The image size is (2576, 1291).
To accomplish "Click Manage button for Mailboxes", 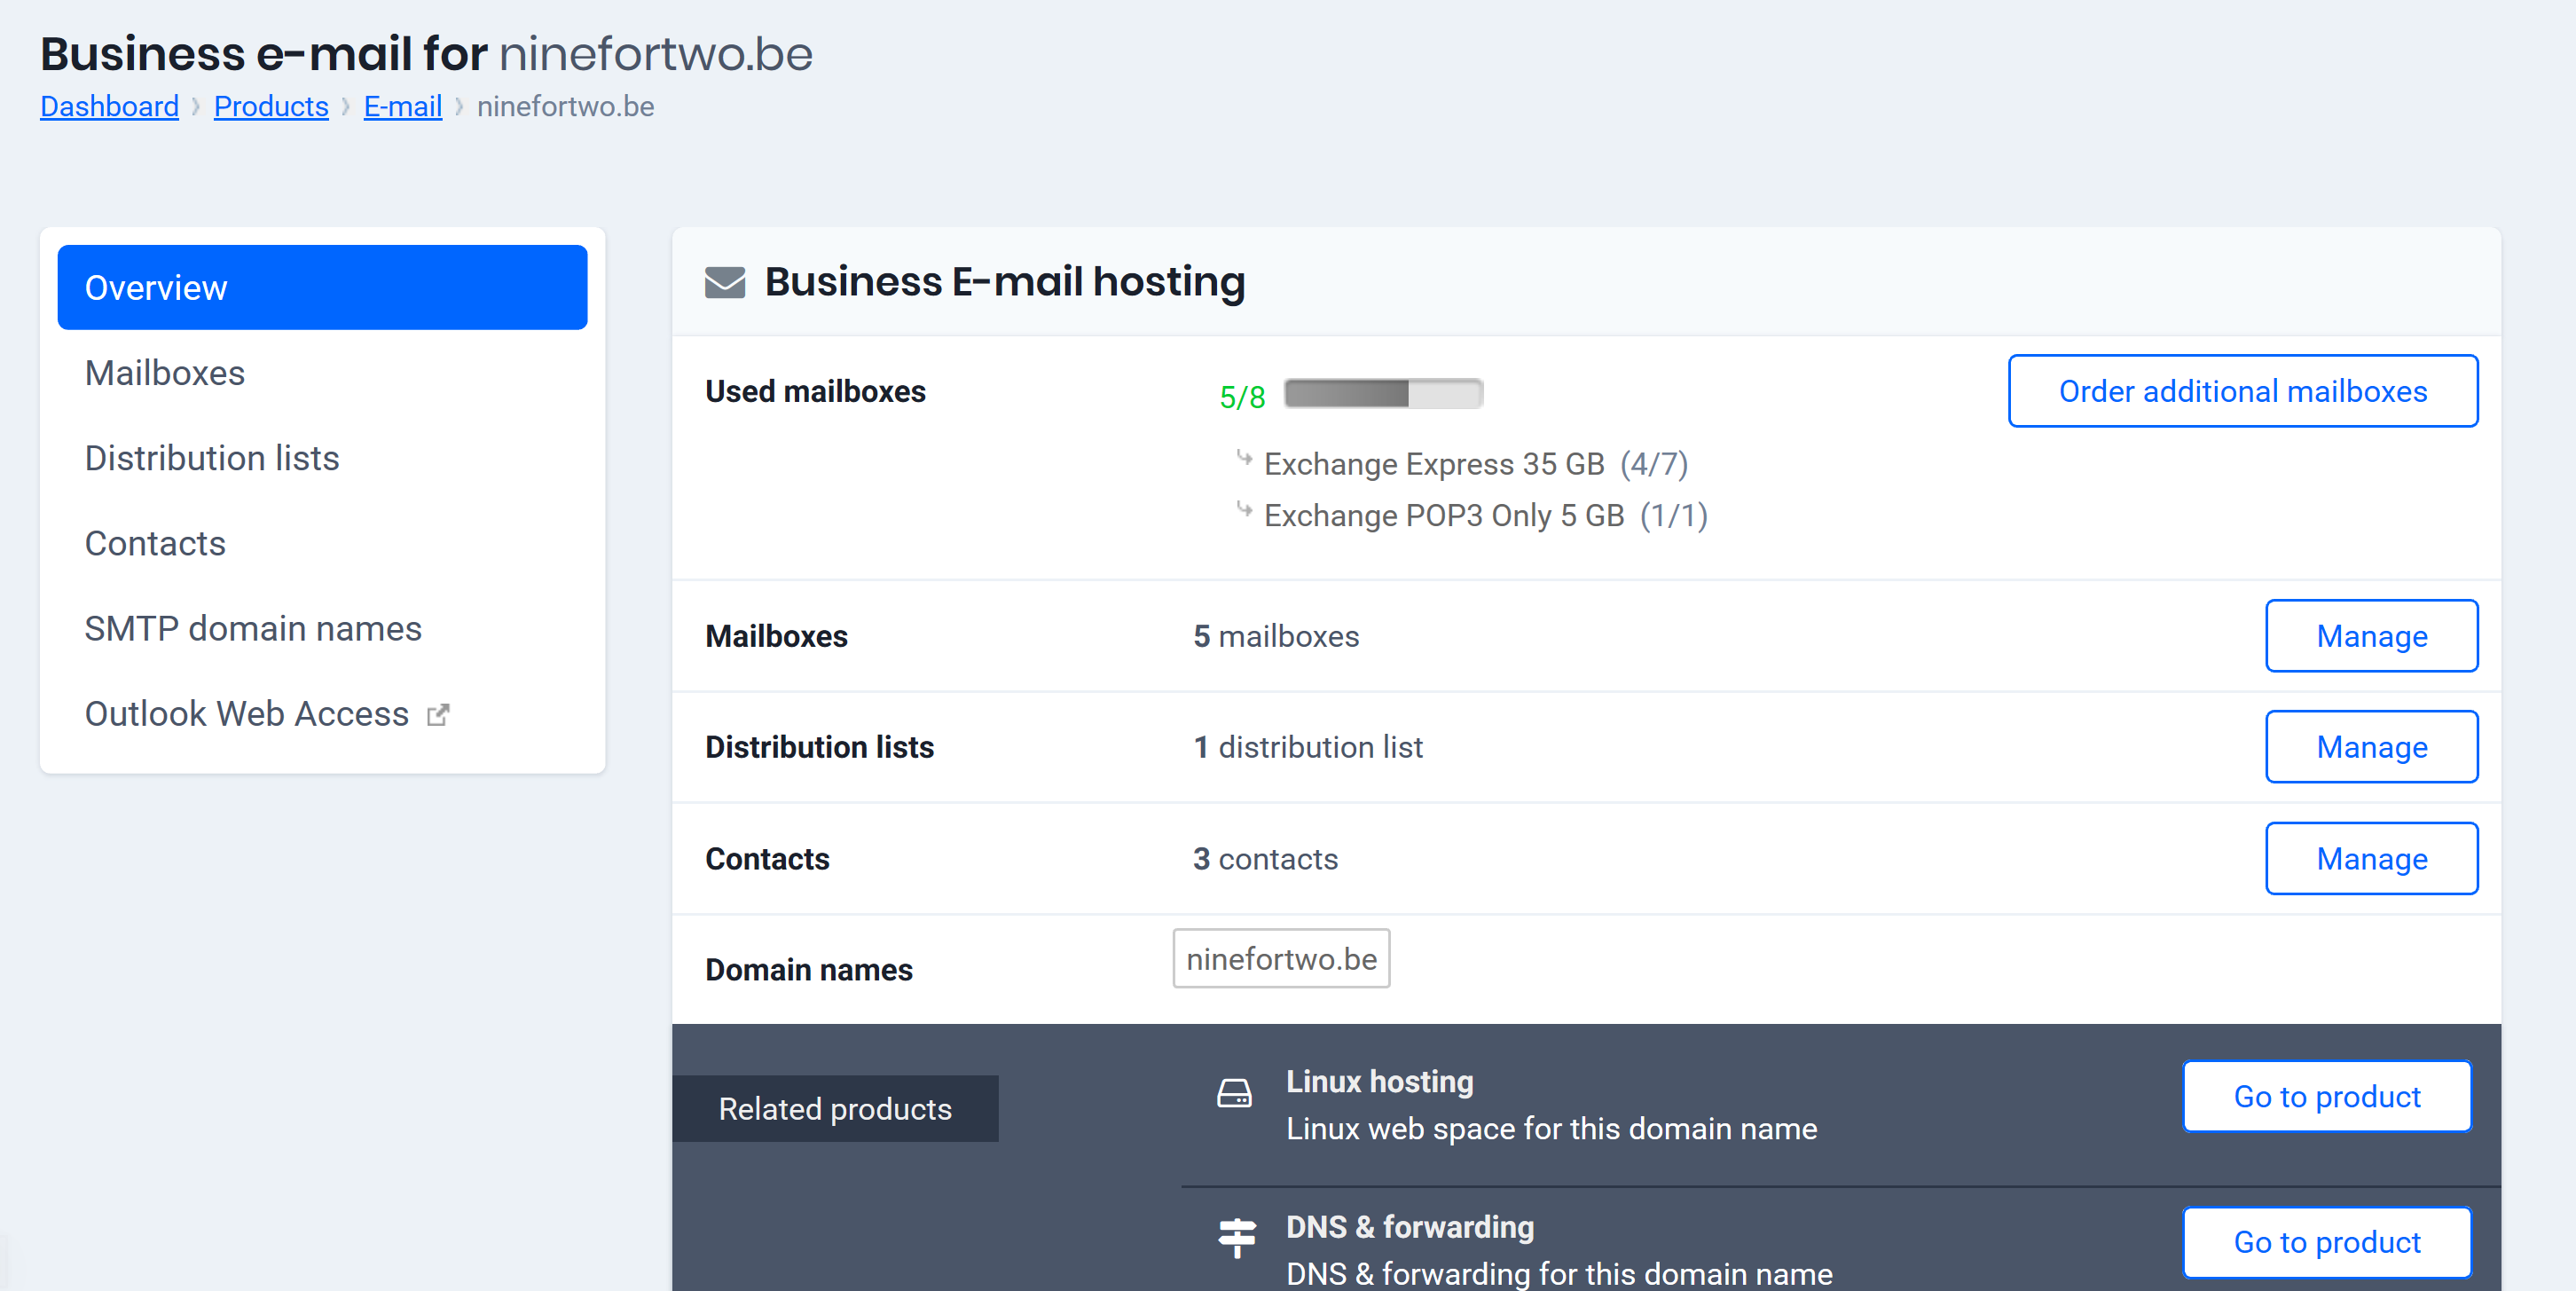I will point(2372,634).
